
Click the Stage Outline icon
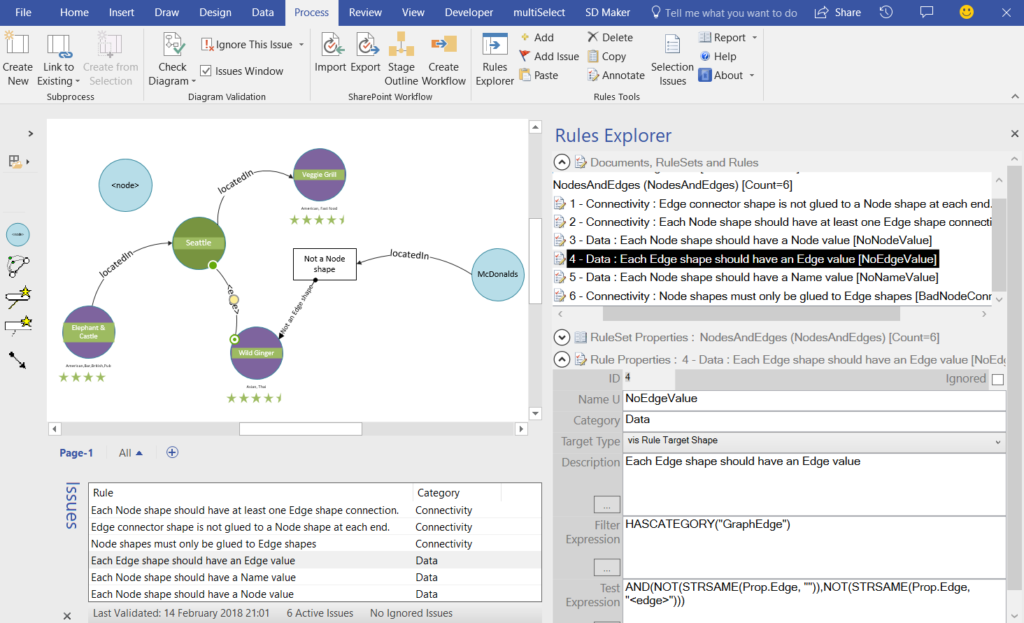pyautogui.click(x=401, y=56)
